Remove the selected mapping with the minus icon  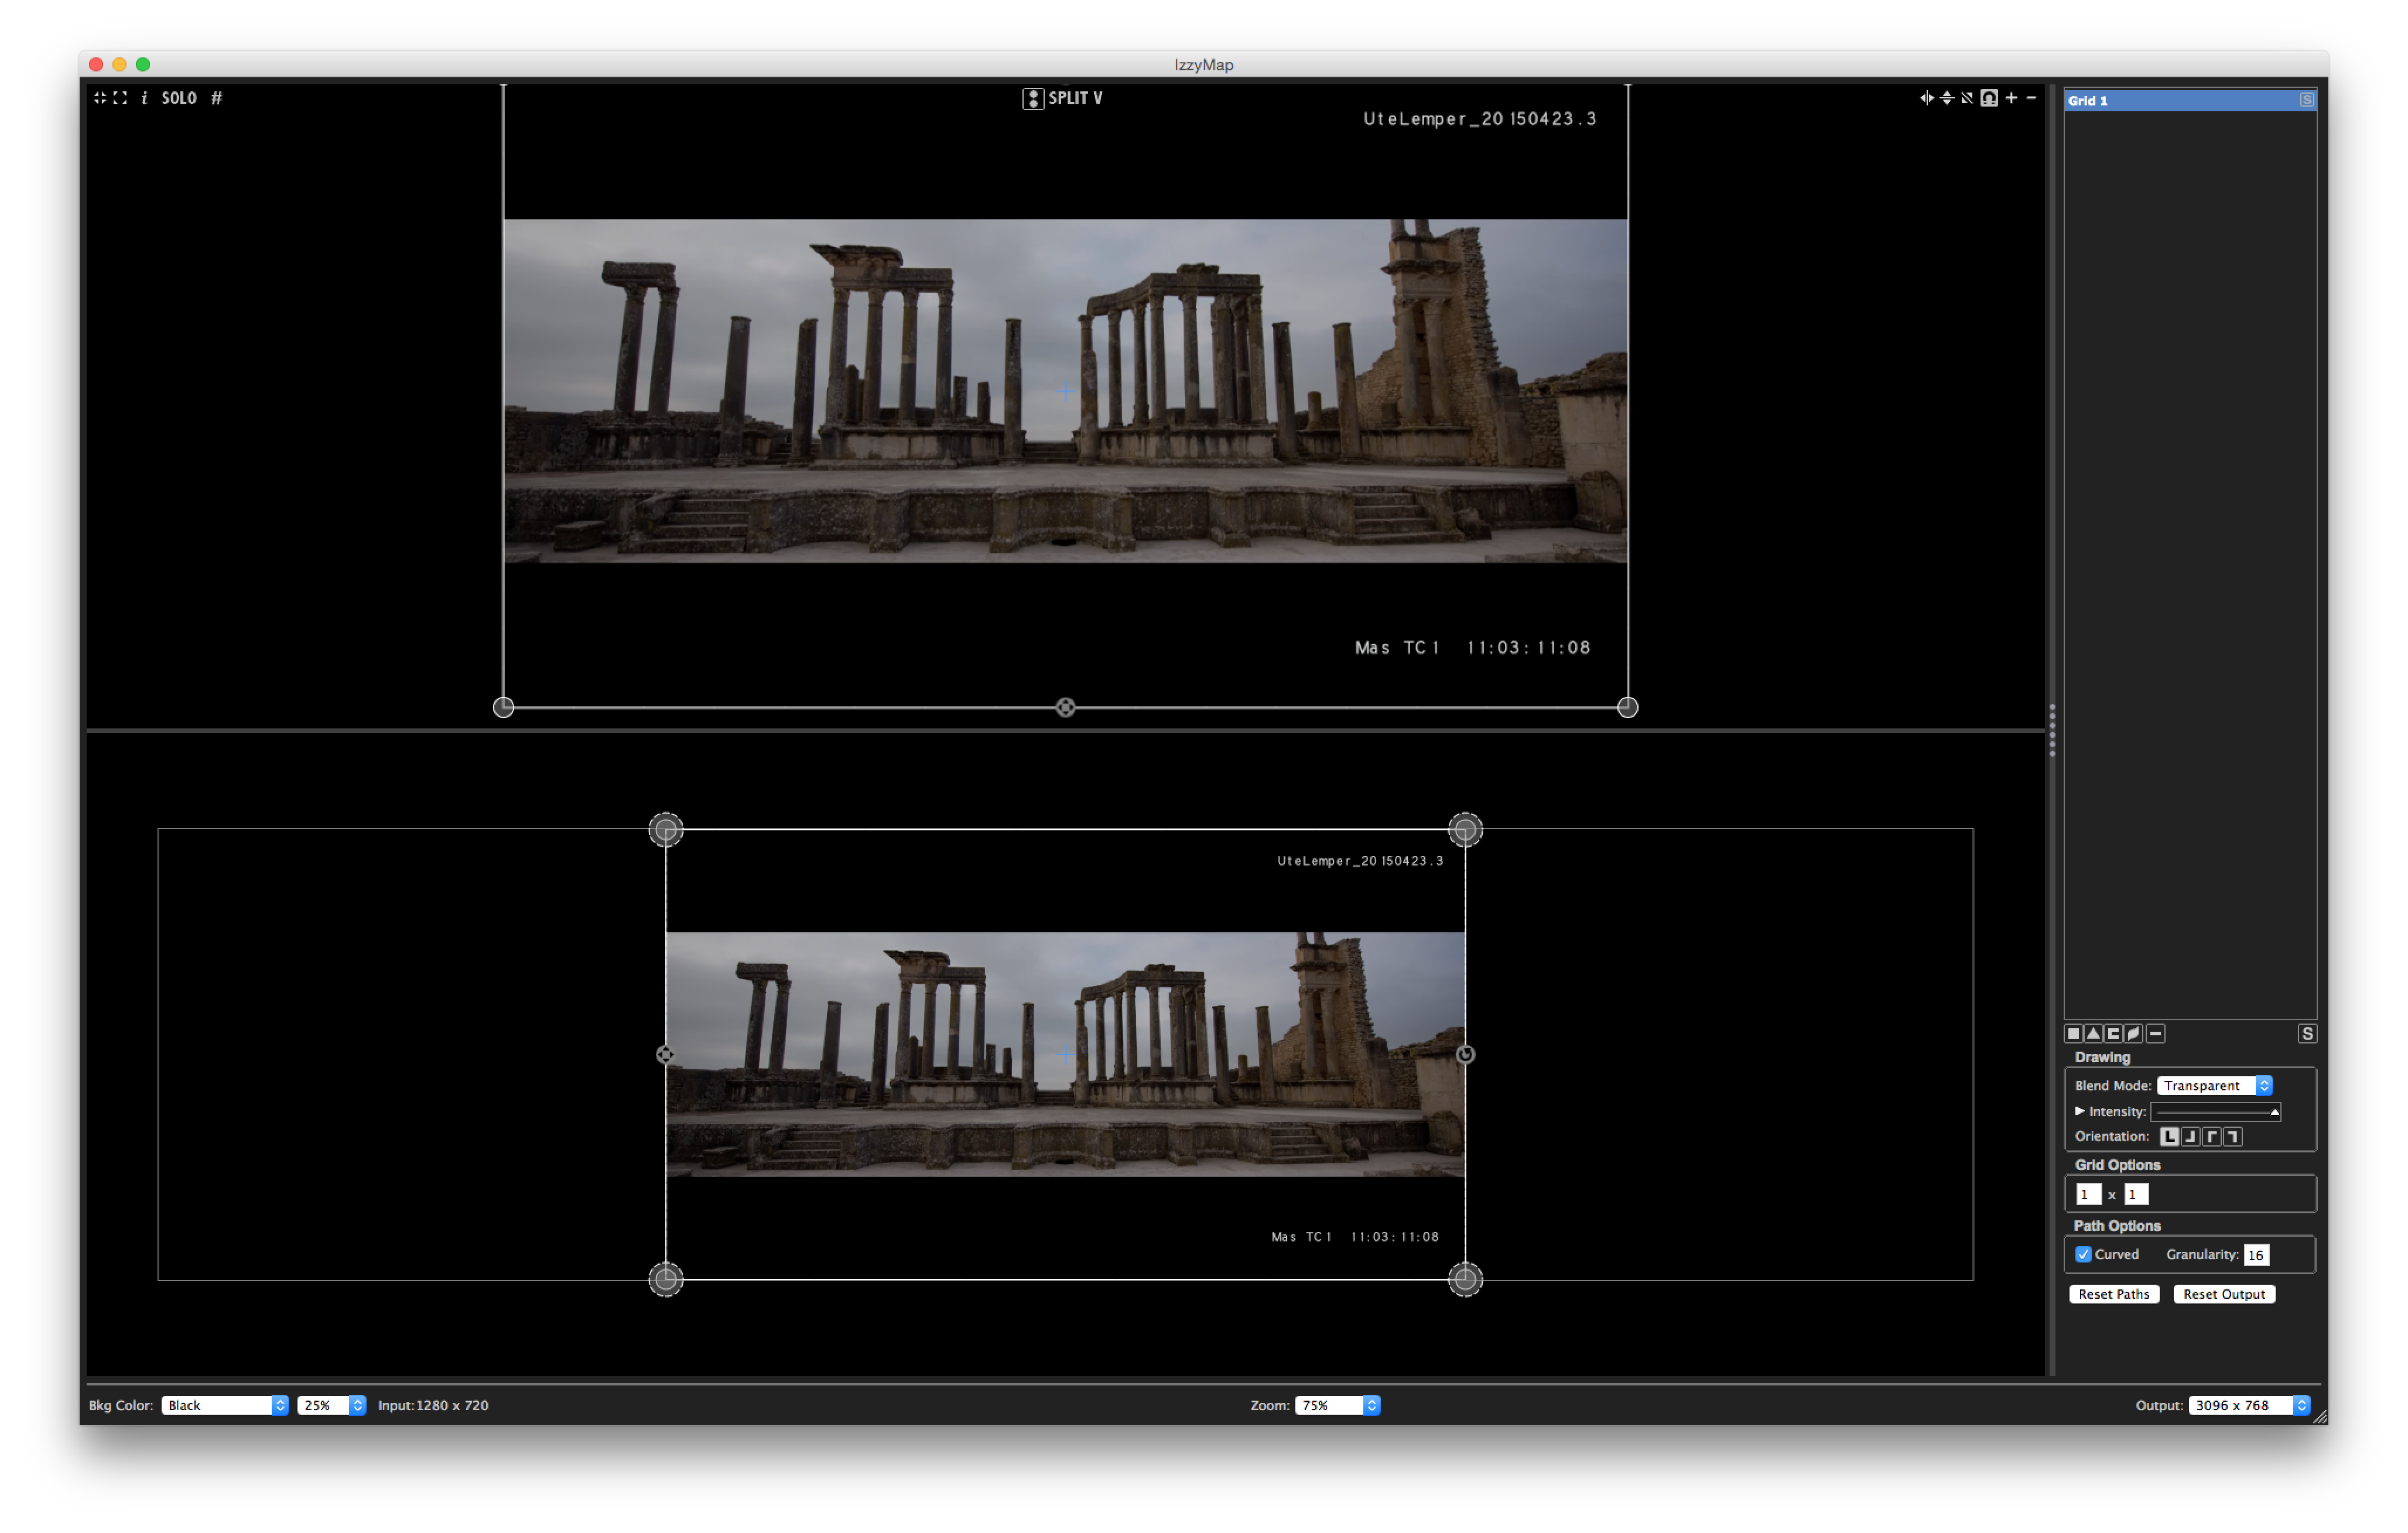click(x=2156, y=1033)
